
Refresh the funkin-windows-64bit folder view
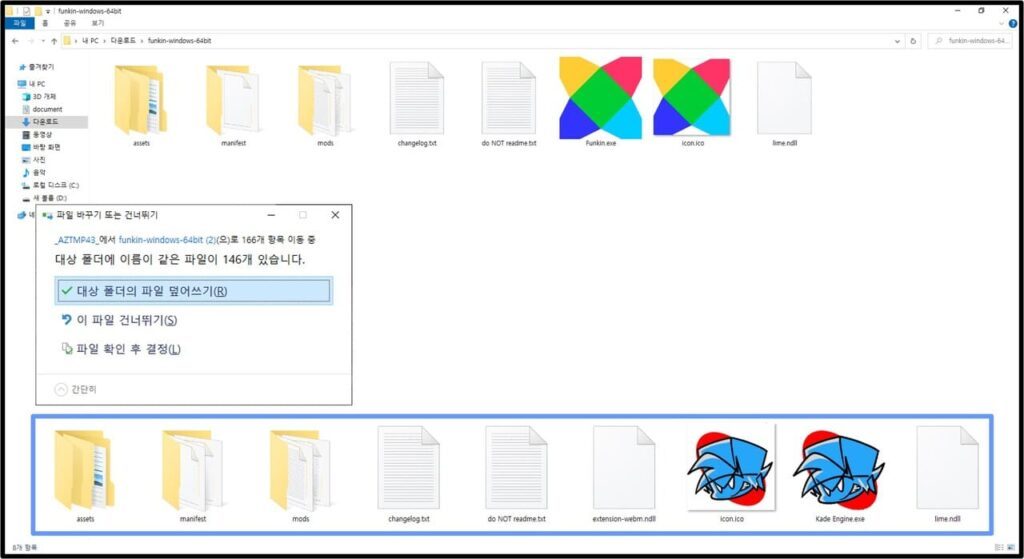click(x=913, y=40)
